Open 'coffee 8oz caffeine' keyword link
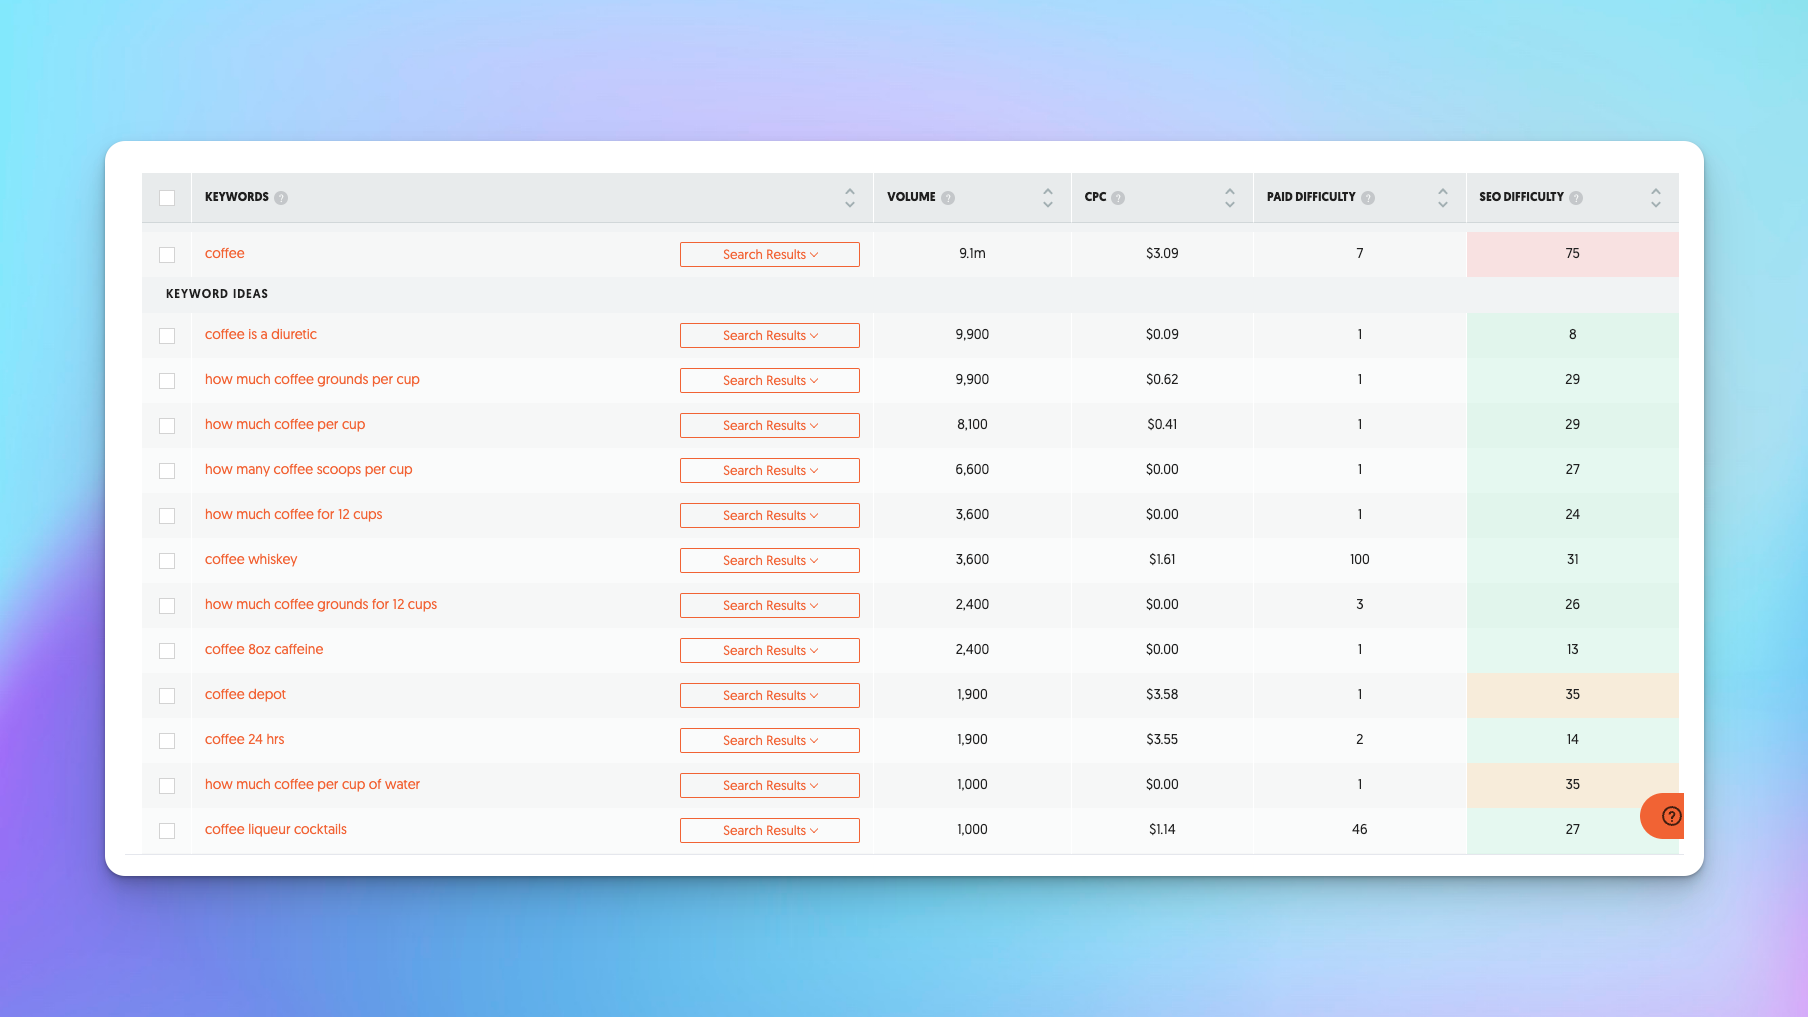Screen dimensions: 1808x1017 (x=264, y=650)
